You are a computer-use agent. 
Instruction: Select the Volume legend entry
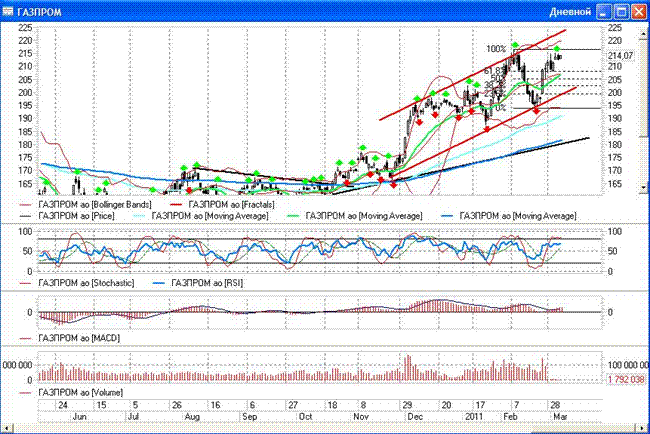pos(71,392)
